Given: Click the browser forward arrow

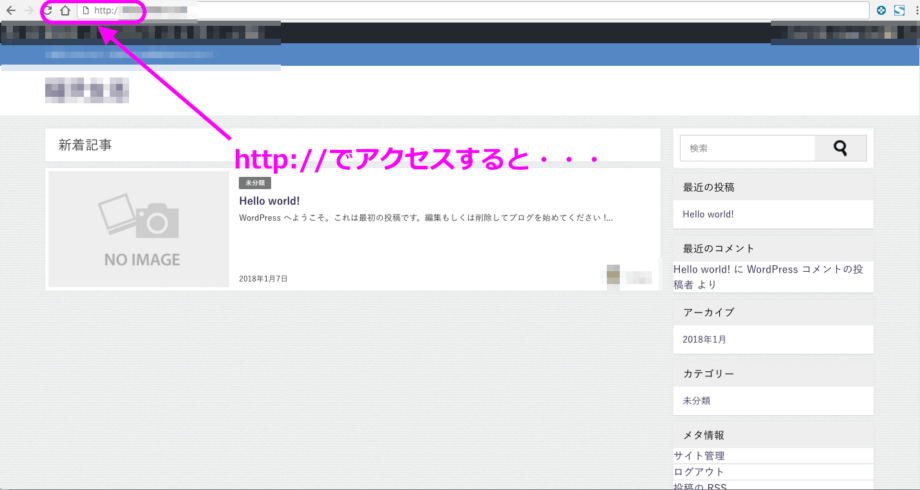Looking at the screenshot, I should 28,10.
